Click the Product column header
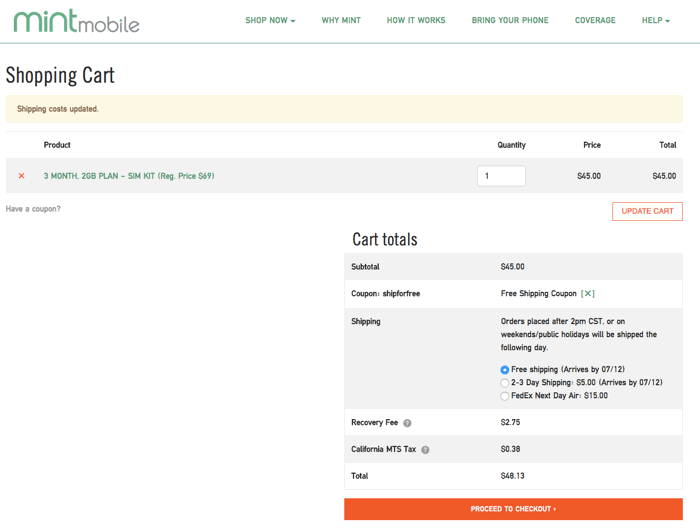The image size is (700, 528). click(x=57, y=145)
